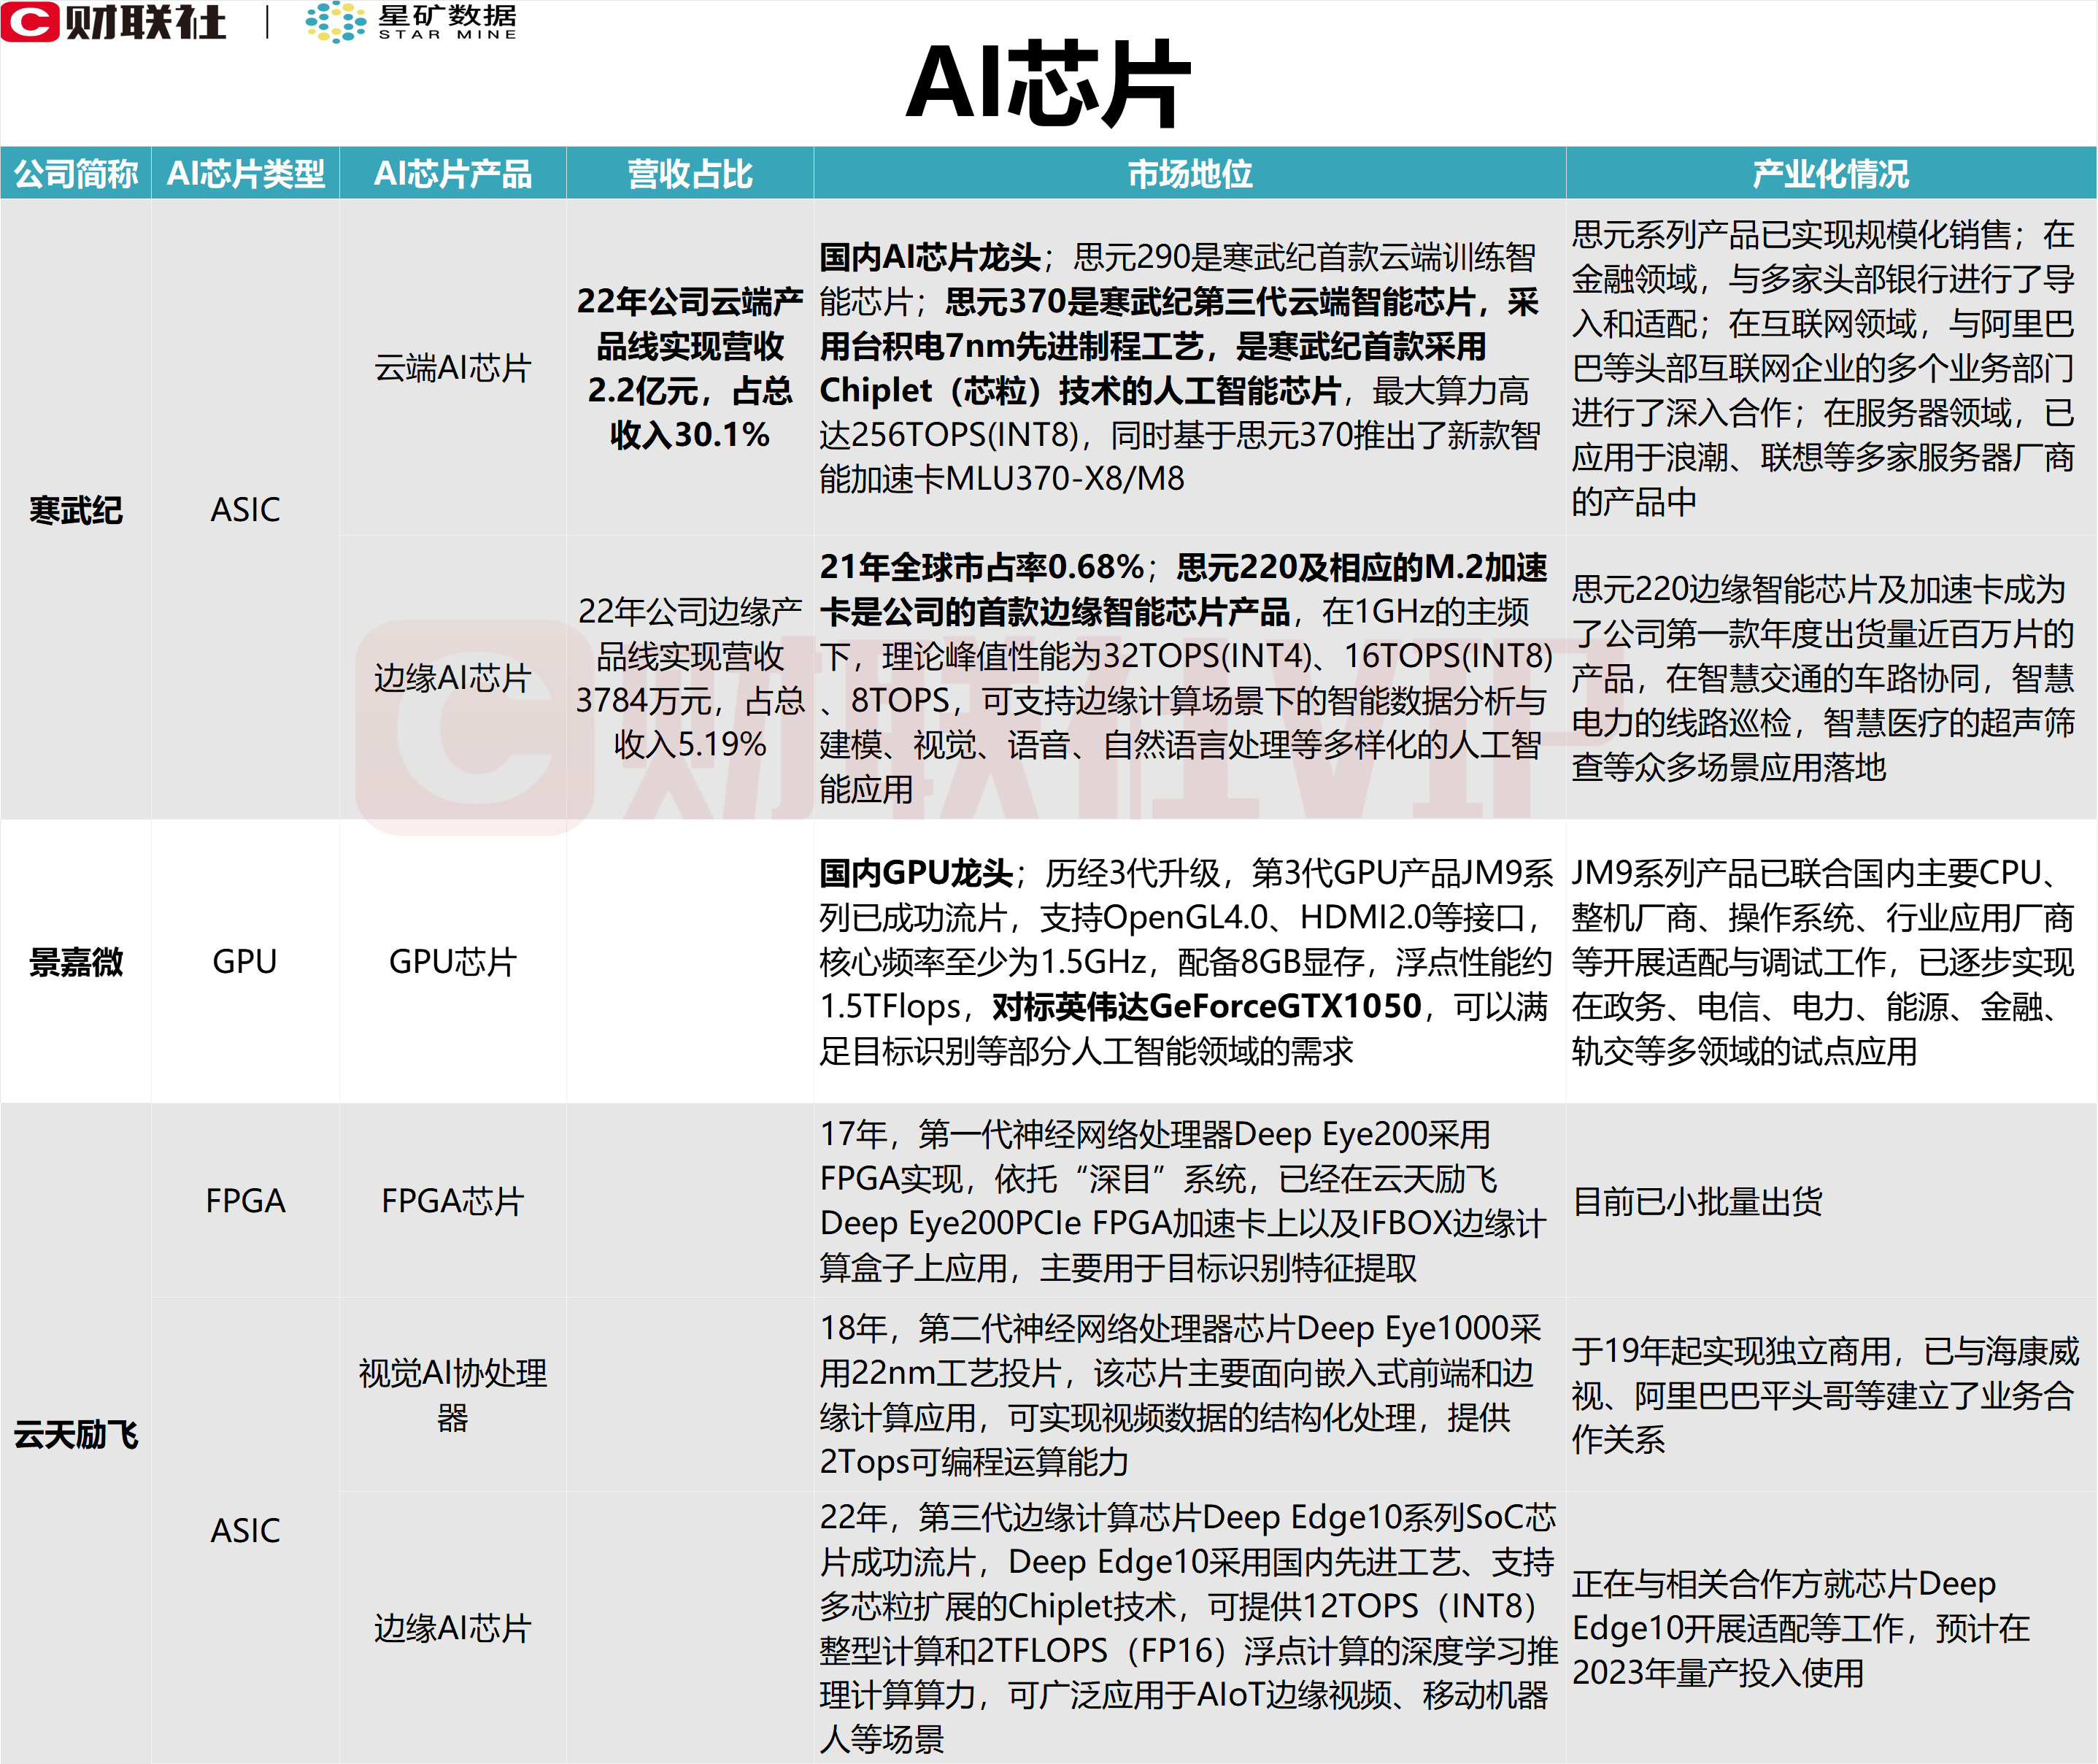Click the cell starting 思元系列产品已实现规模化销售
Viewport: 2098px width, 1764px height.
(x=1831, y=367)
